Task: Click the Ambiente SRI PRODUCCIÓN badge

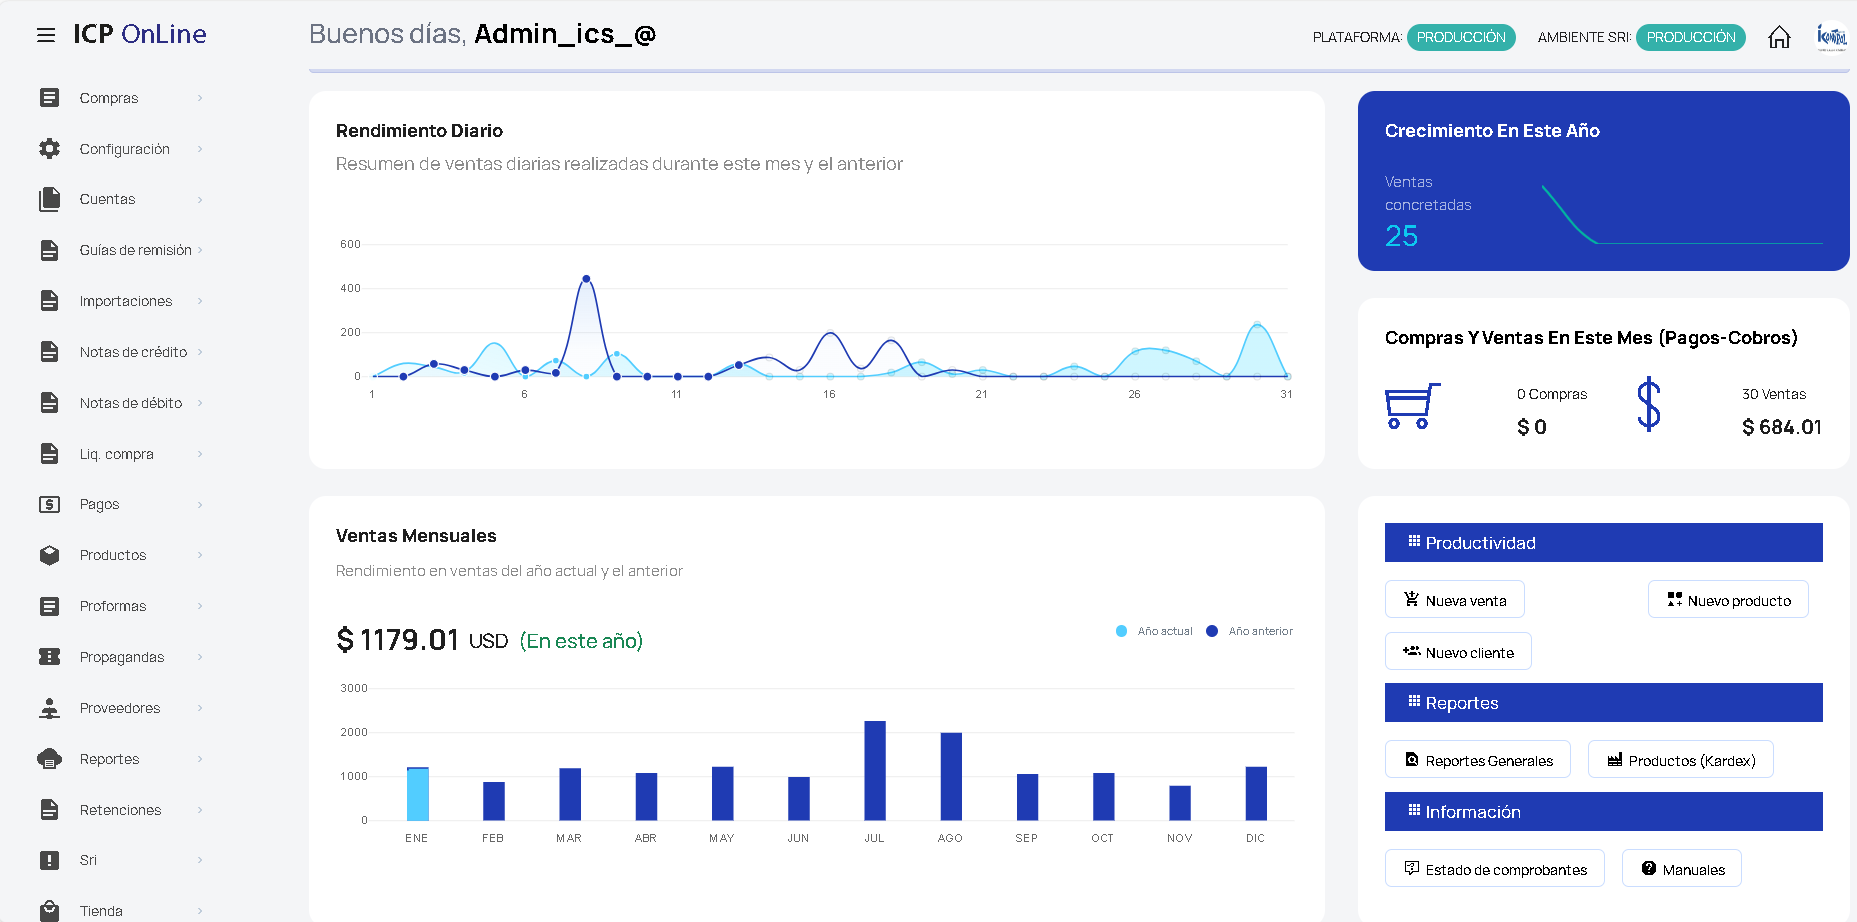Action: coord(1691,37)
